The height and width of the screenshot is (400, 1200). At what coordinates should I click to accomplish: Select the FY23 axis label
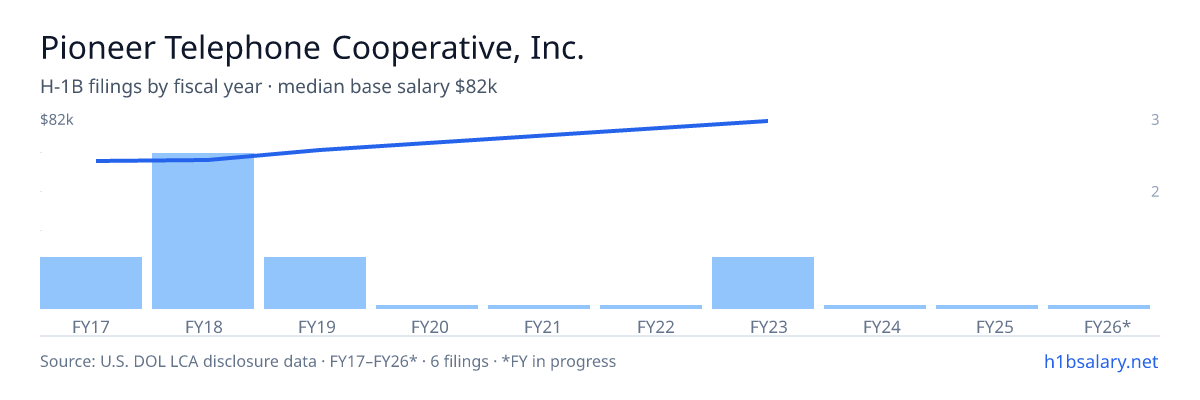(763, 326)
